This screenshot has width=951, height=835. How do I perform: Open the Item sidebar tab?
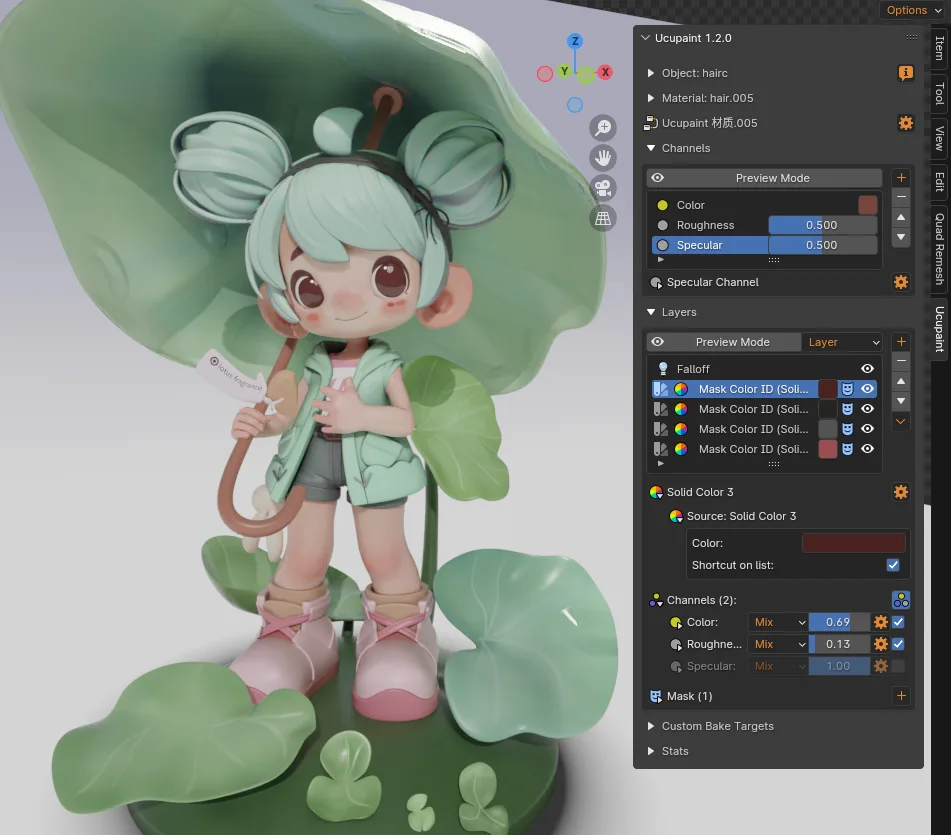point(939,48)
